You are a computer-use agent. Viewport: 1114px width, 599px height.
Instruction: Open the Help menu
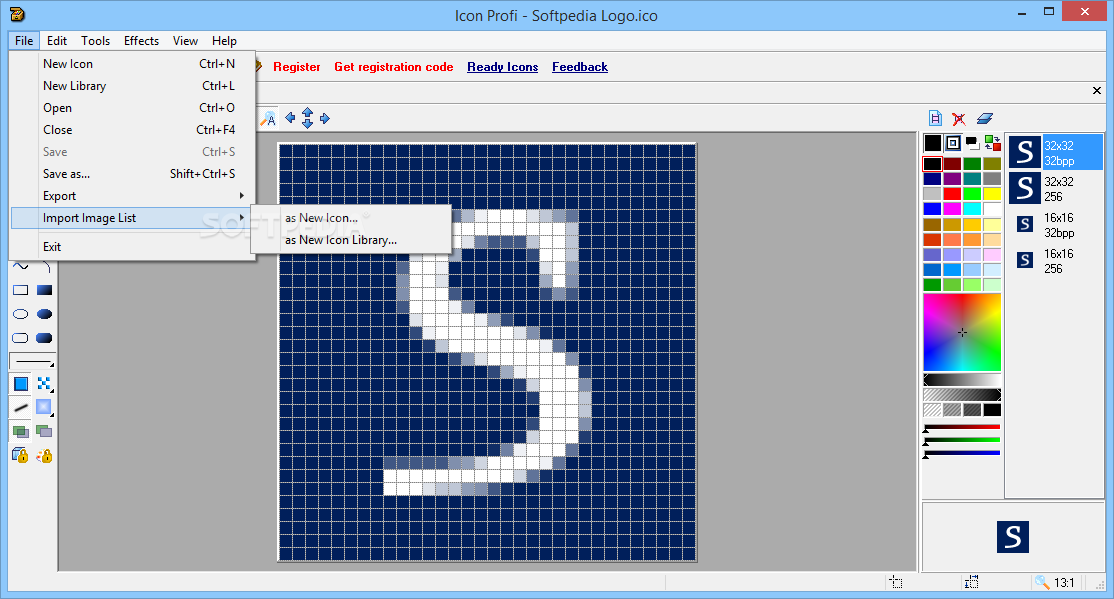click(x=224, y=41)
